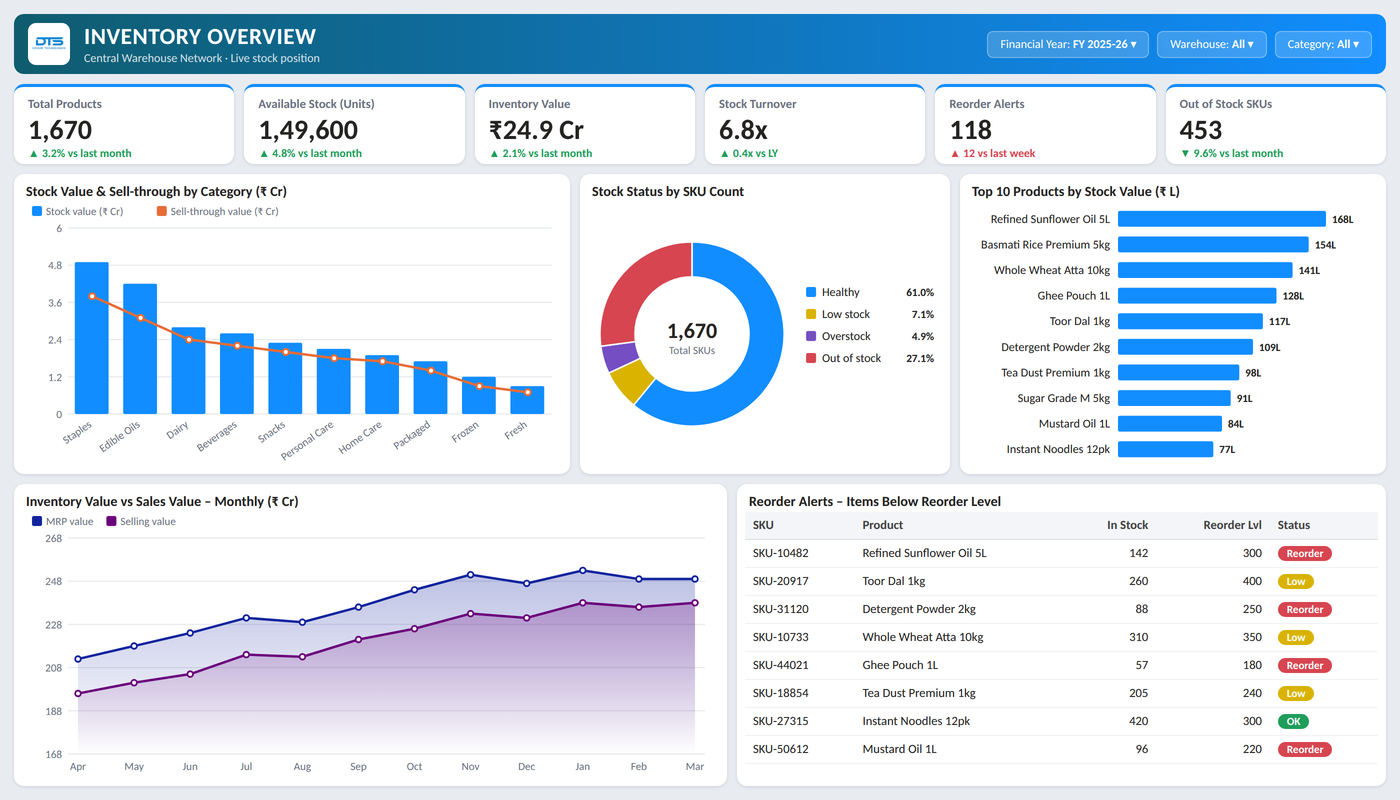
Task: Click the Instant Noodles 12pk 77L bar
Action: [1165, 449]
